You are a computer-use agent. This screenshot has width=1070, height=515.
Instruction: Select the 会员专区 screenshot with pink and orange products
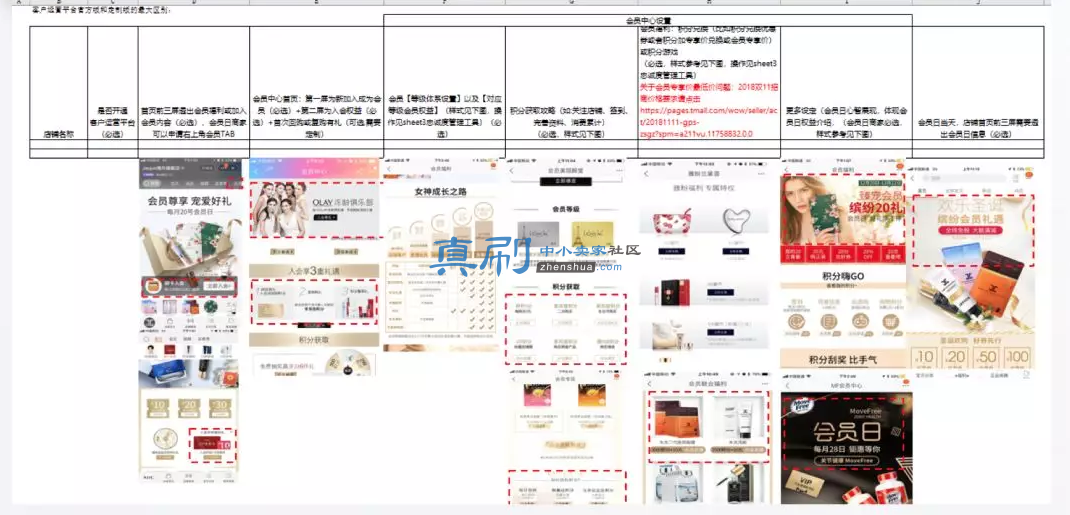[567, 437]
